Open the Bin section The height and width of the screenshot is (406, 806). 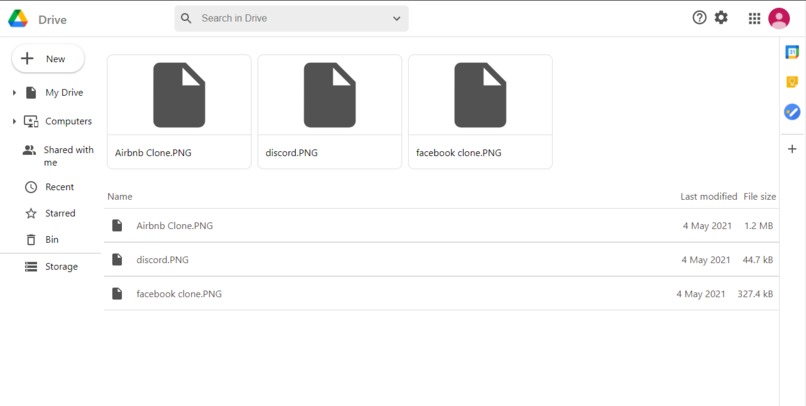click(x=52, y=239)
